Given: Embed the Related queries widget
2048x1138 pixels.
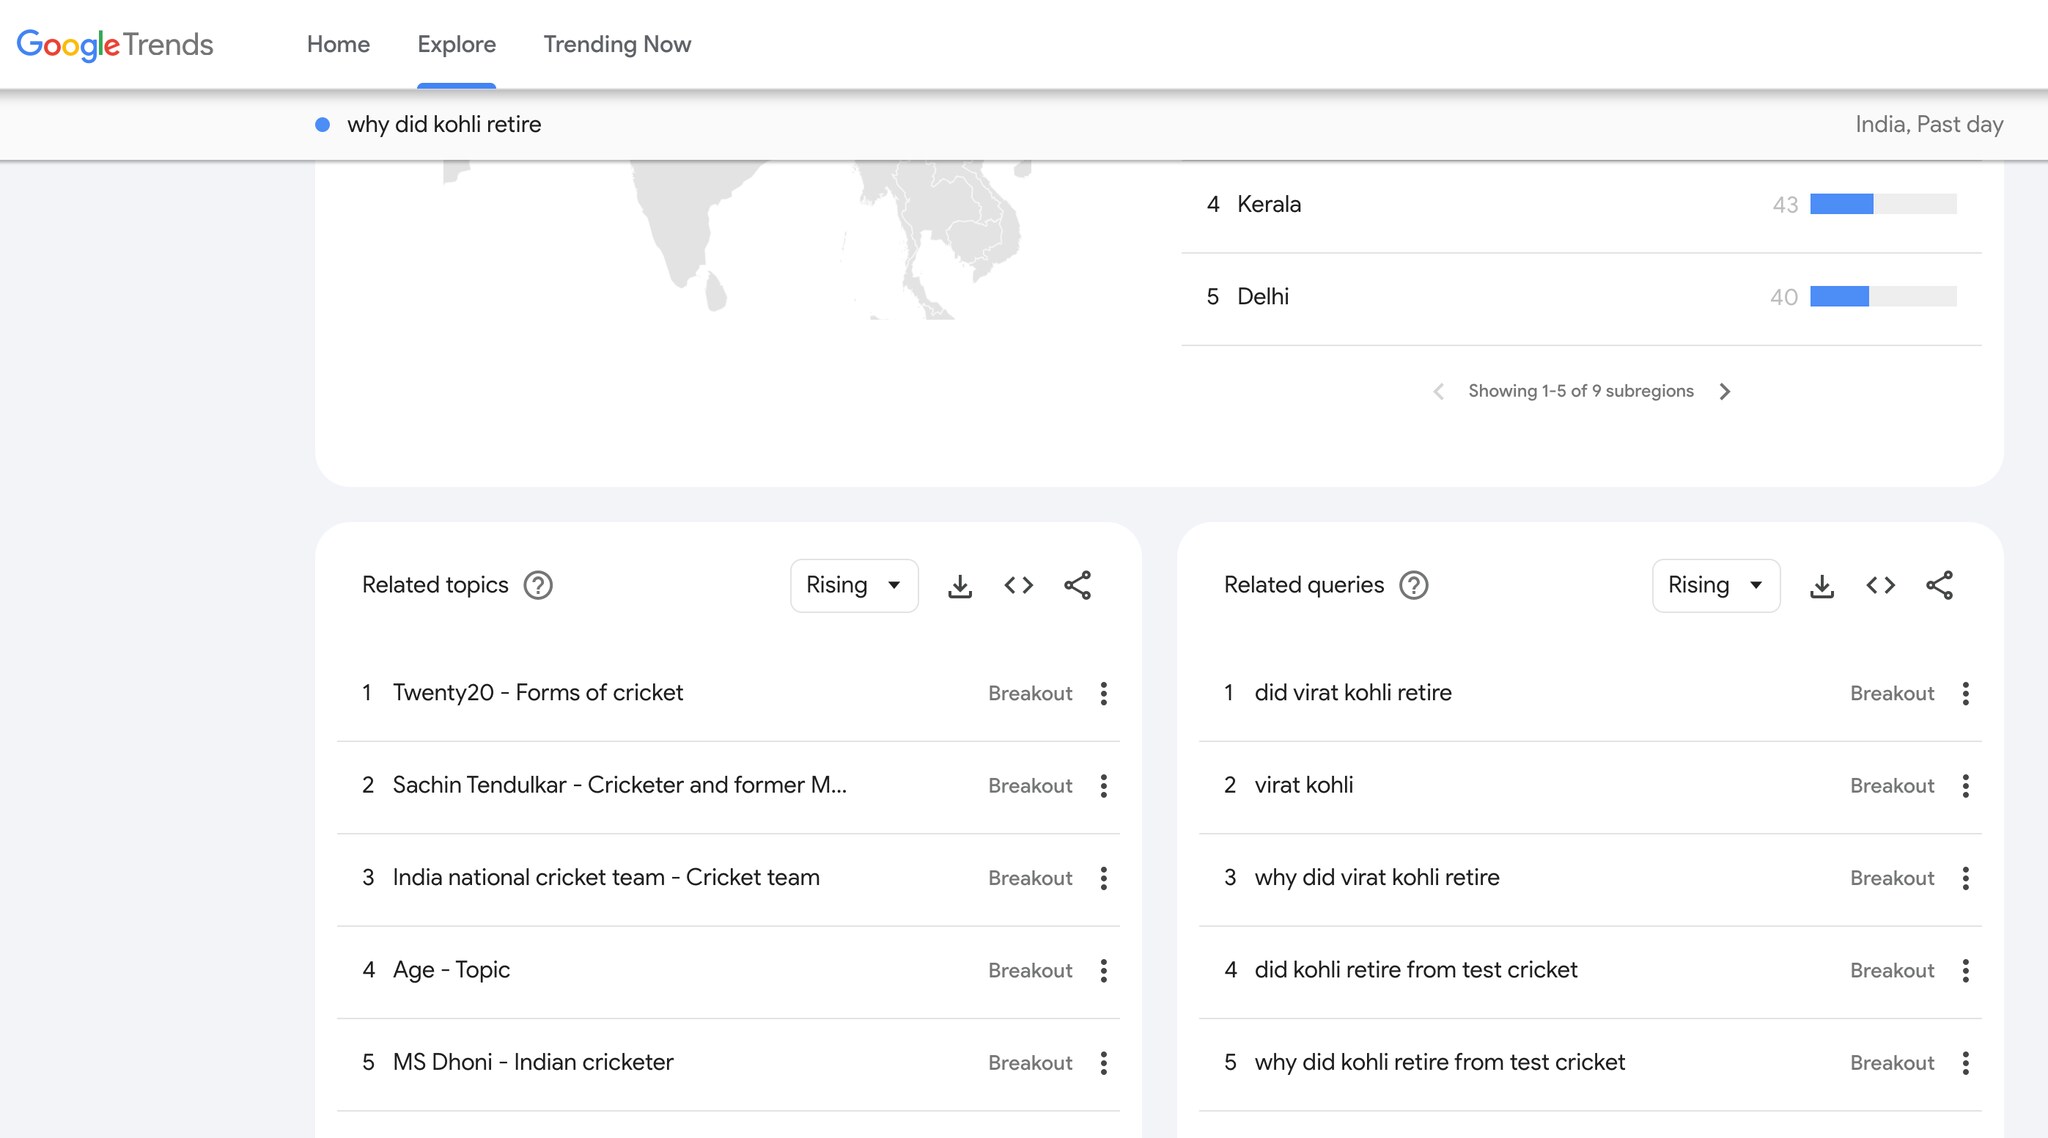Looking at the screenshot, I should pyautogui.click(x=1881, y=585).
